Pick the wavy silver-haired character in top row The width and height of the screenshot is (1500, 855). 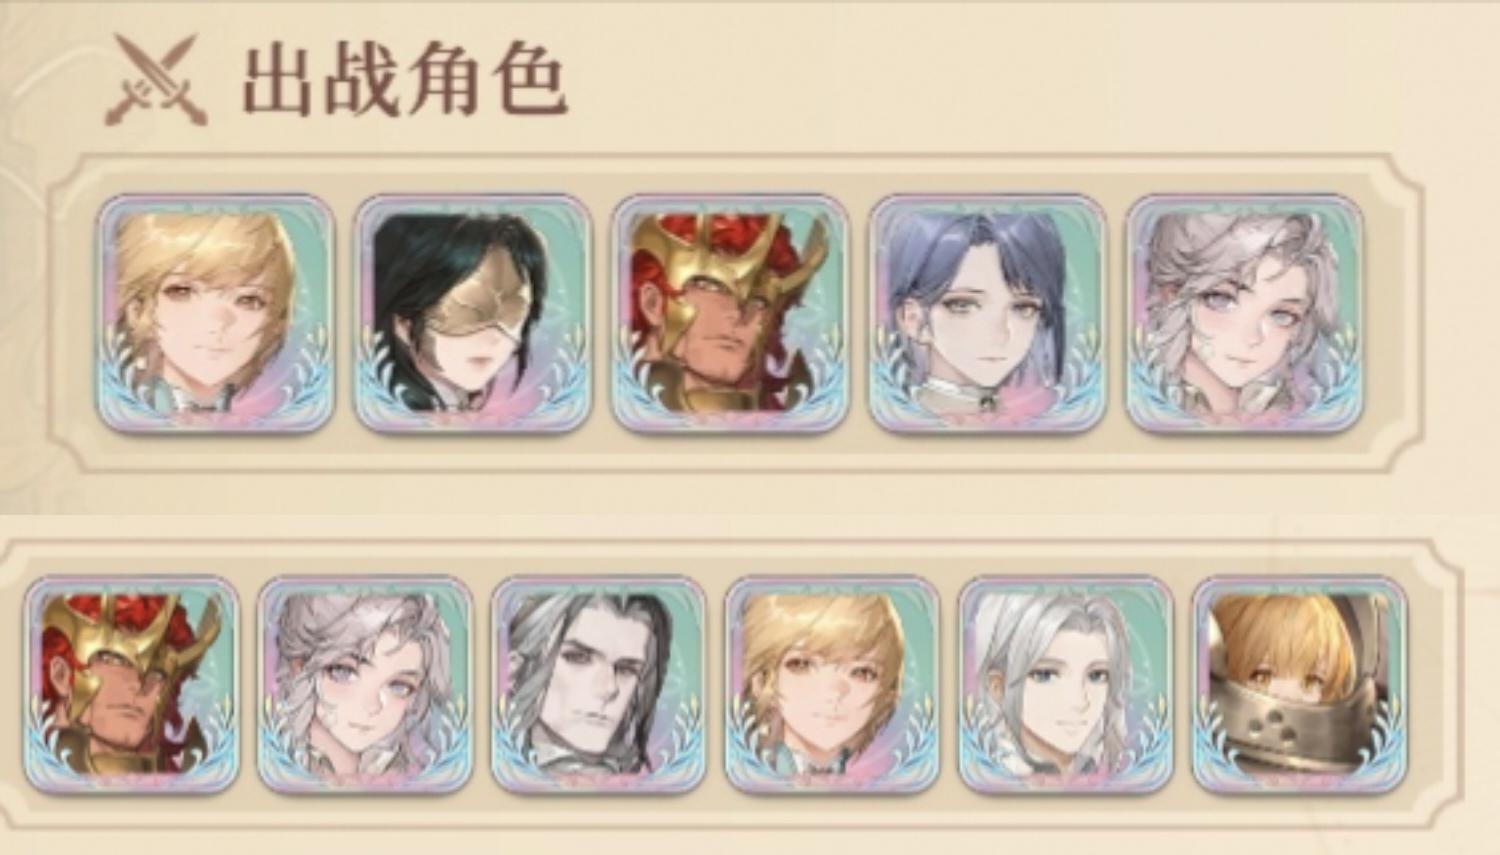[1244, 314]
